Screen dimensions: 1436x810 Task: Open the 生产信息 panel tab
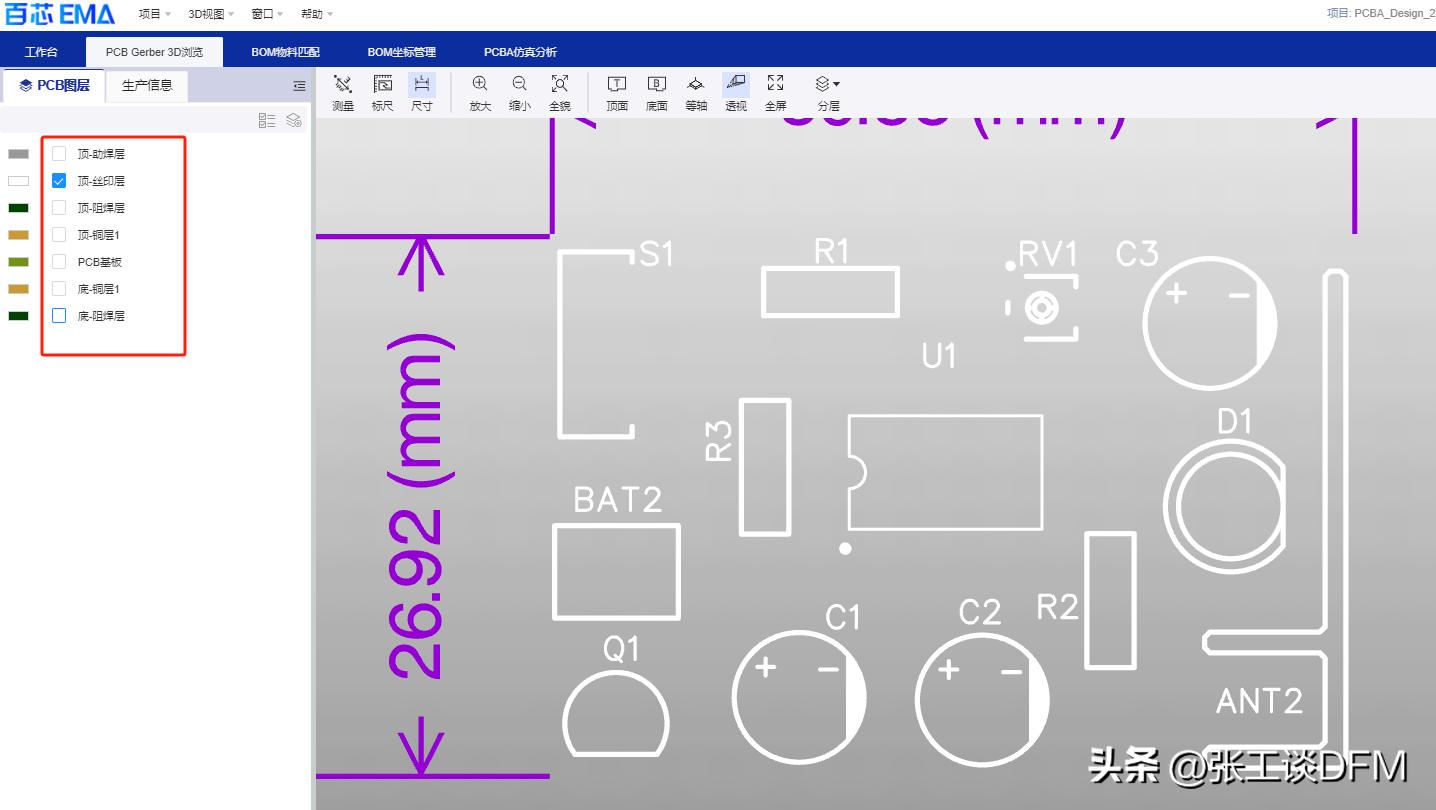click(x=147, y=86)
